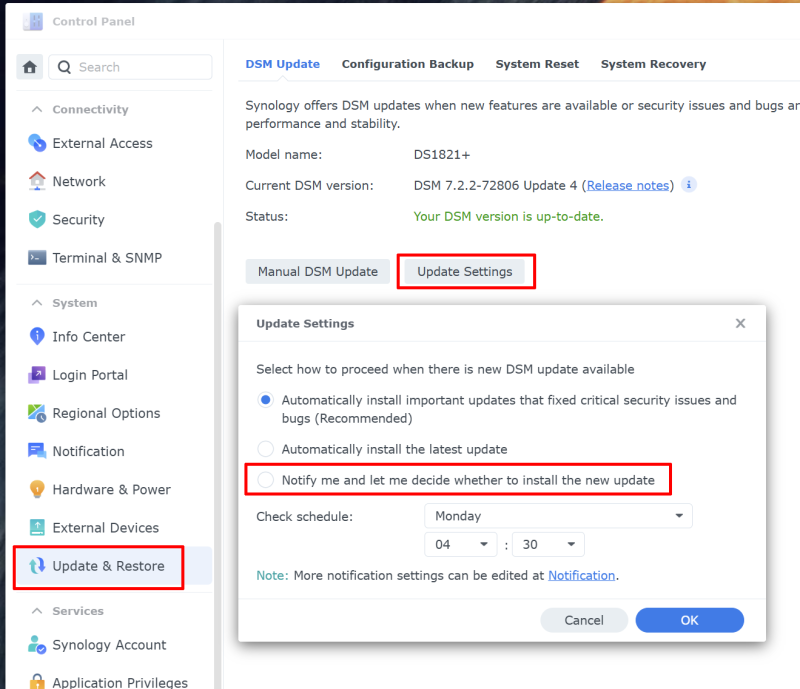Click the Home icon in Control Panel

pyautogui.click(x=30, y=67)
